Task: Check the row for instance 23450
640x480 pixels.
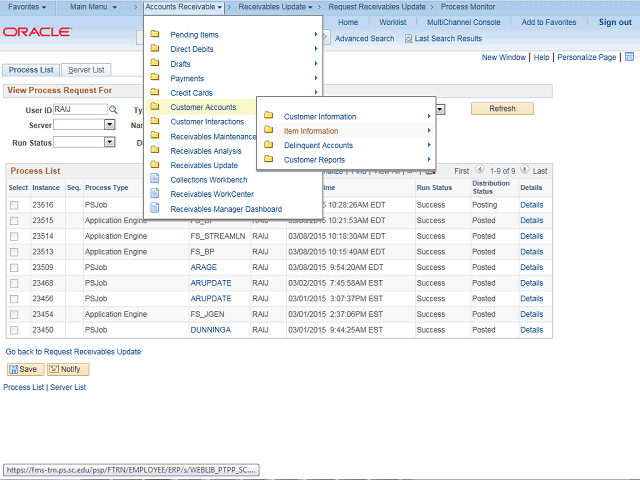Action: 14,330
